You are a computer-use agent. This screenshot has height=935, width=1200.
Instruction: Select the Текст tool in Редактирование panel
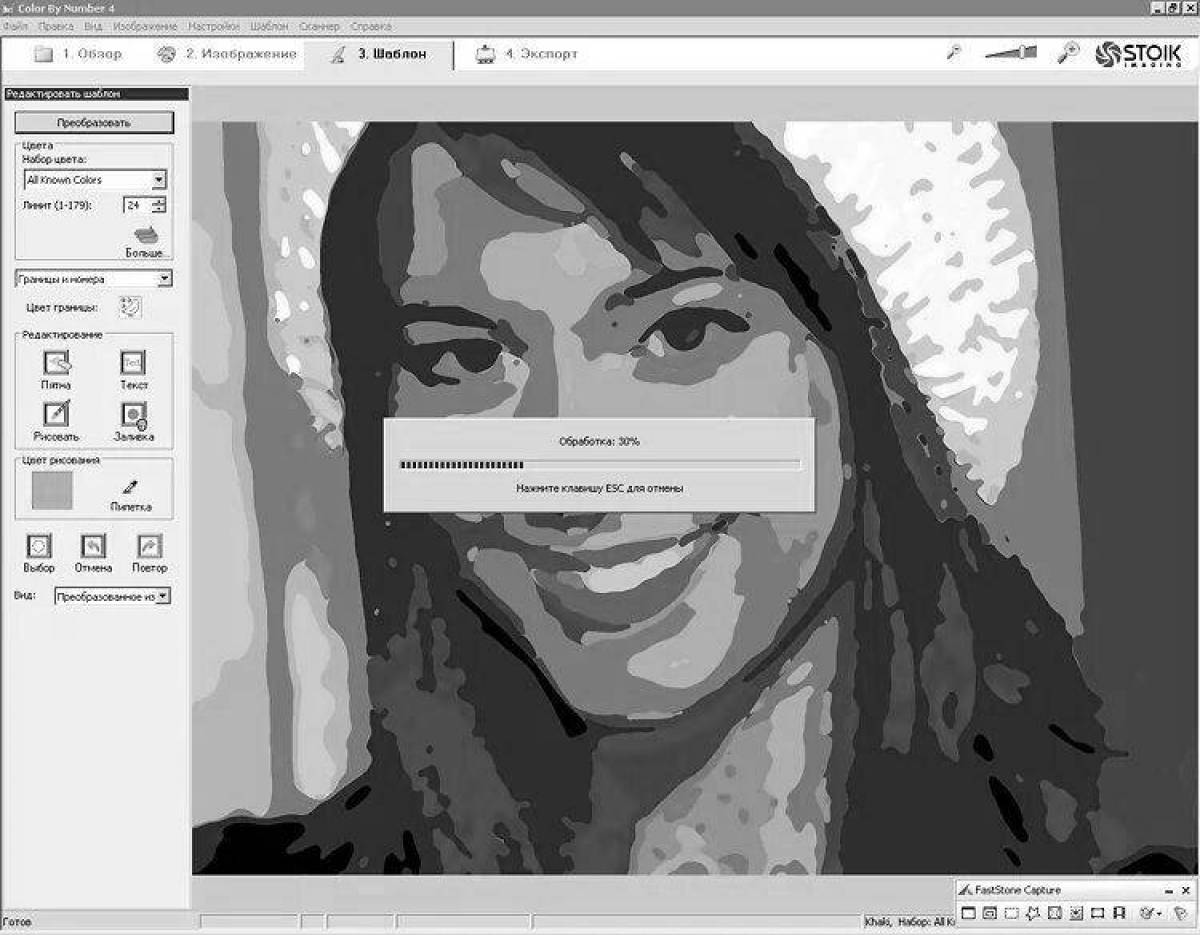(133, 362)
